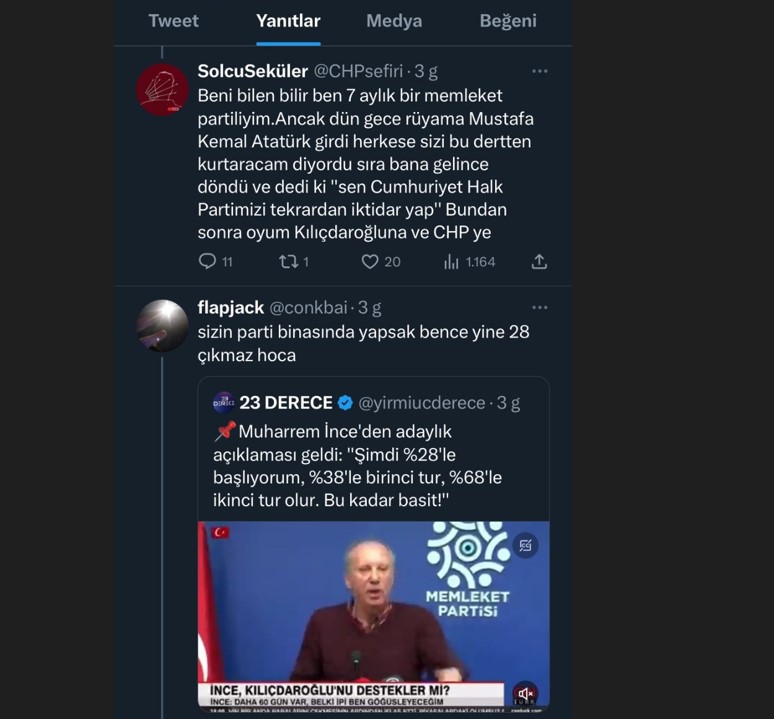View analytics of SolcuSeküler's tweet
This screenshot has width=774, height=719.
point(452,261)
